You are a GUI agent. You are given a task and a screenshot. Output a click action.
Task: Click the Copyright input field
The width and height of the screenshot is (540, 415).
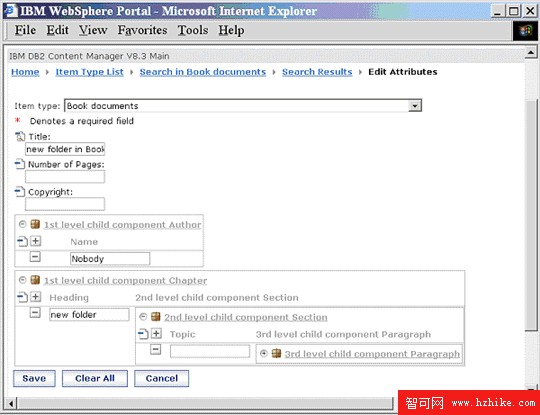(x=65, y=204)
